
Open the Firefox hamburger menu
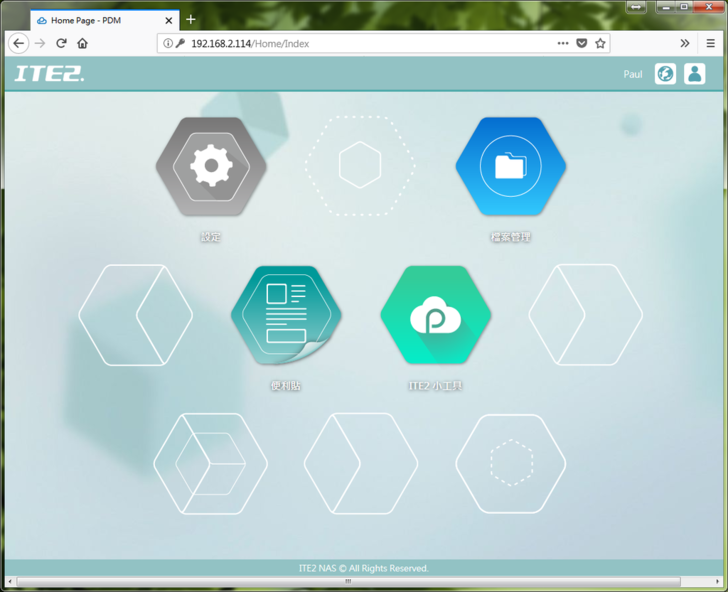[x=710, y=43]
